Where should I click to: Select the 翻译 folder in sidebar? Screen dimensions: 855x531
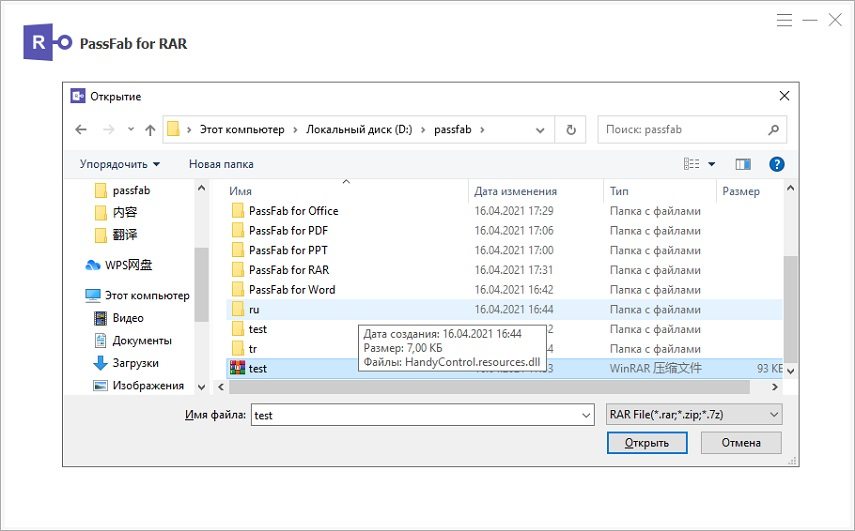(x=116, y=234)
